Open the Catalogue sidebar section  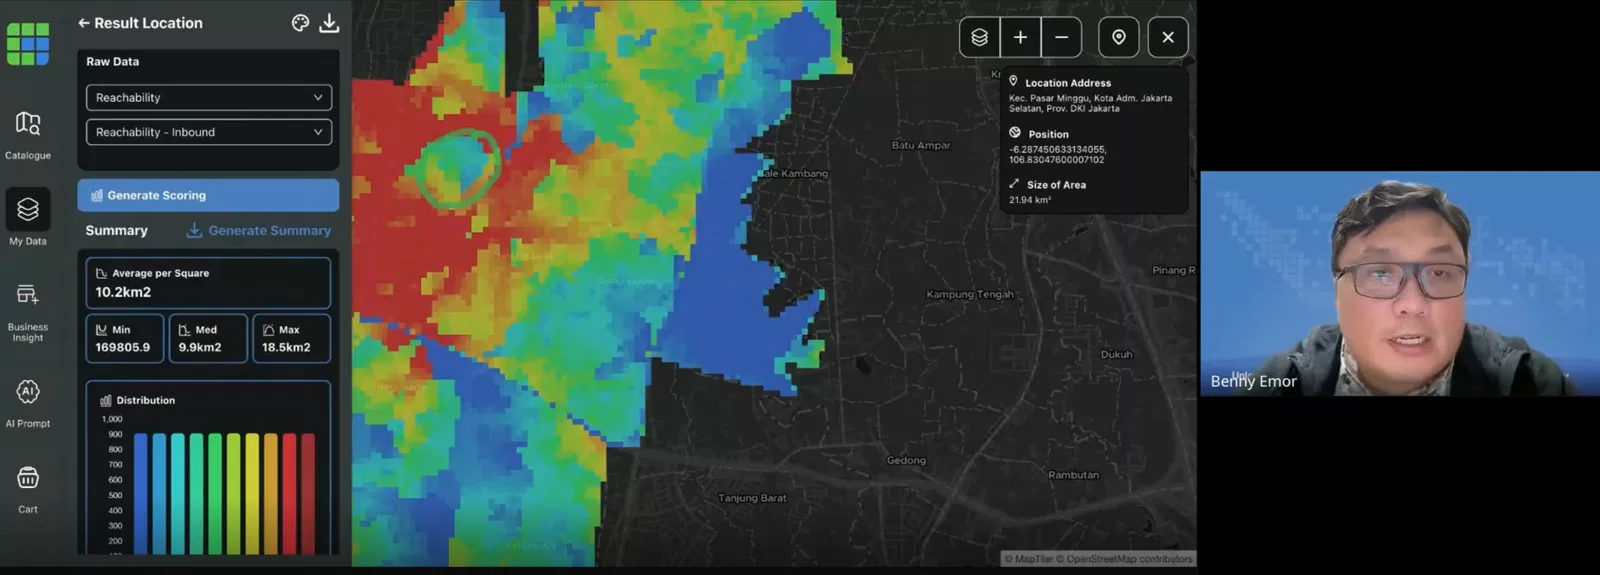tap(28, 135)
